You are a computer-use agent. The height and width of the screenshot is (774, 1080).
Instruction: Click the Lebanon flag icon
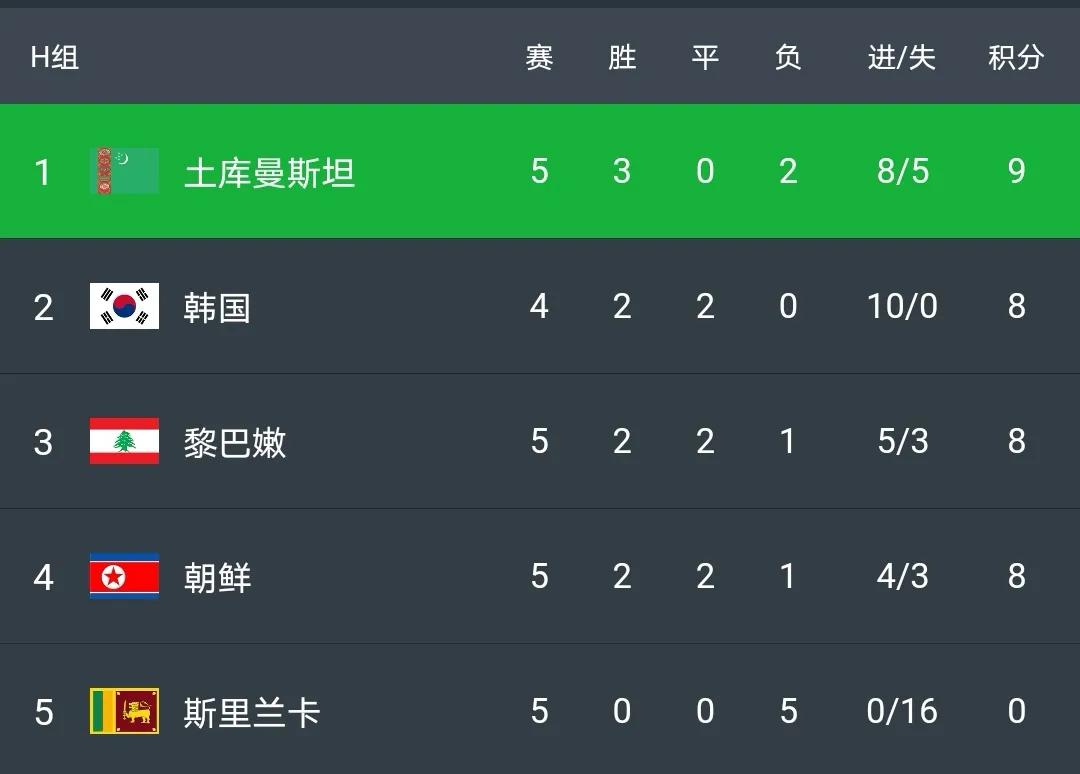124,442
